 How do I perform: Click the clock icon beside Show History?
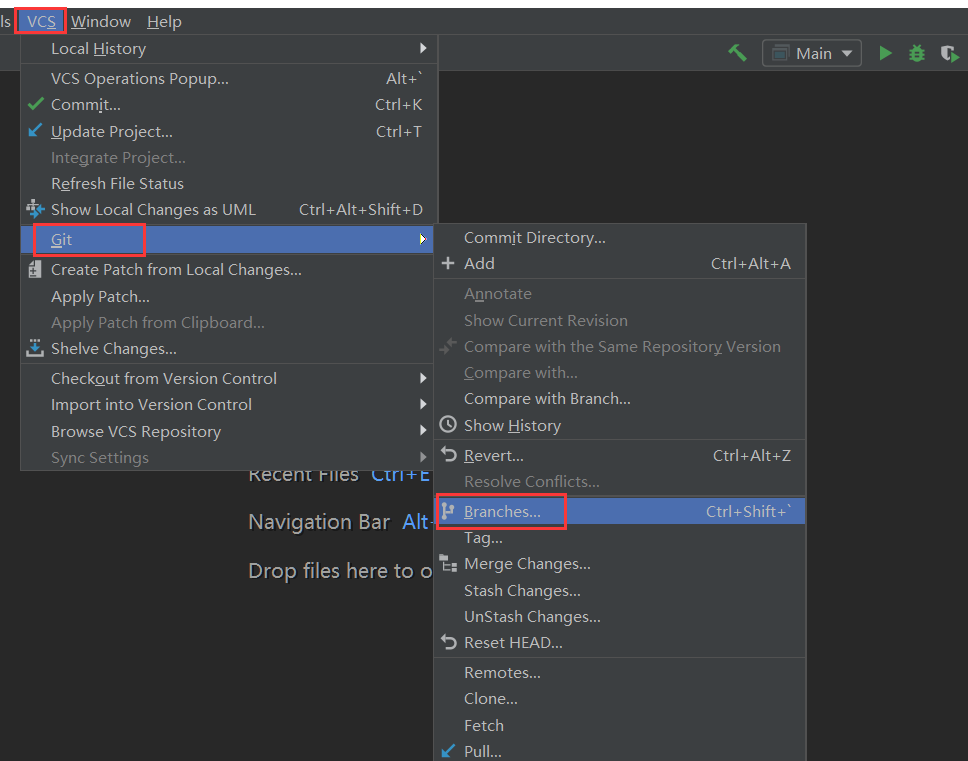point(448,425)
